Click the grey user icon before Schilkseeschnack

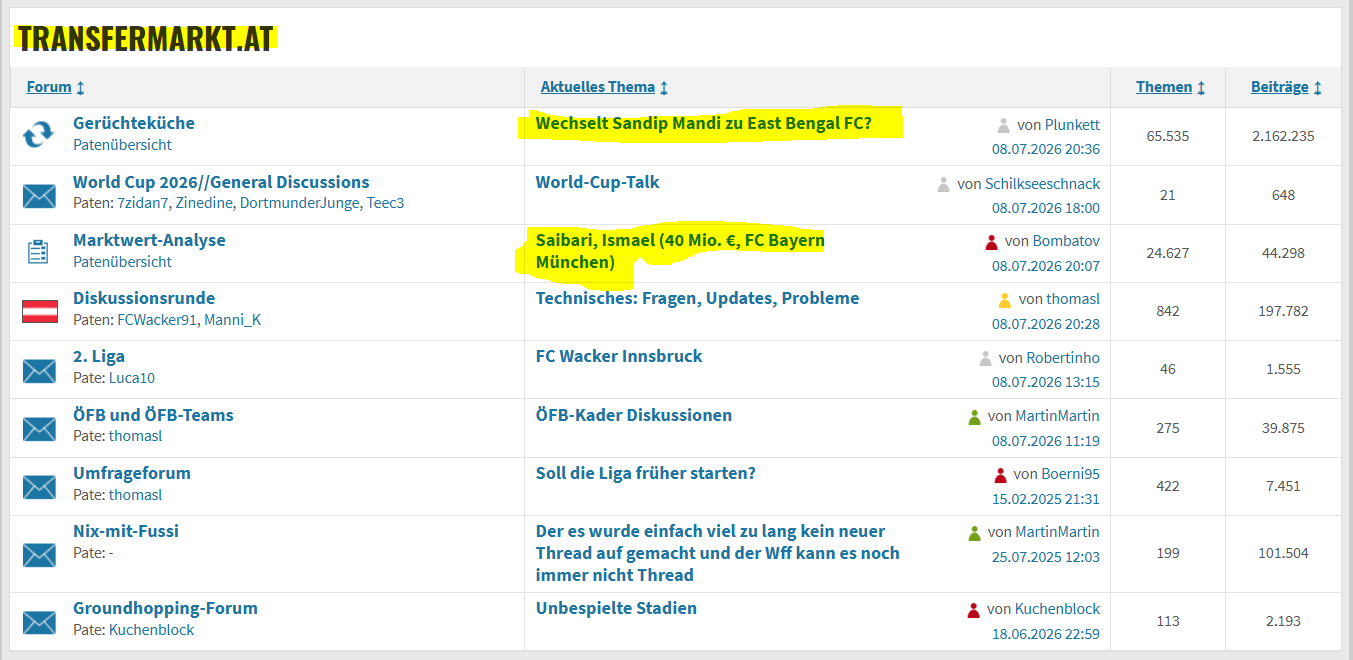click(943, 184)
